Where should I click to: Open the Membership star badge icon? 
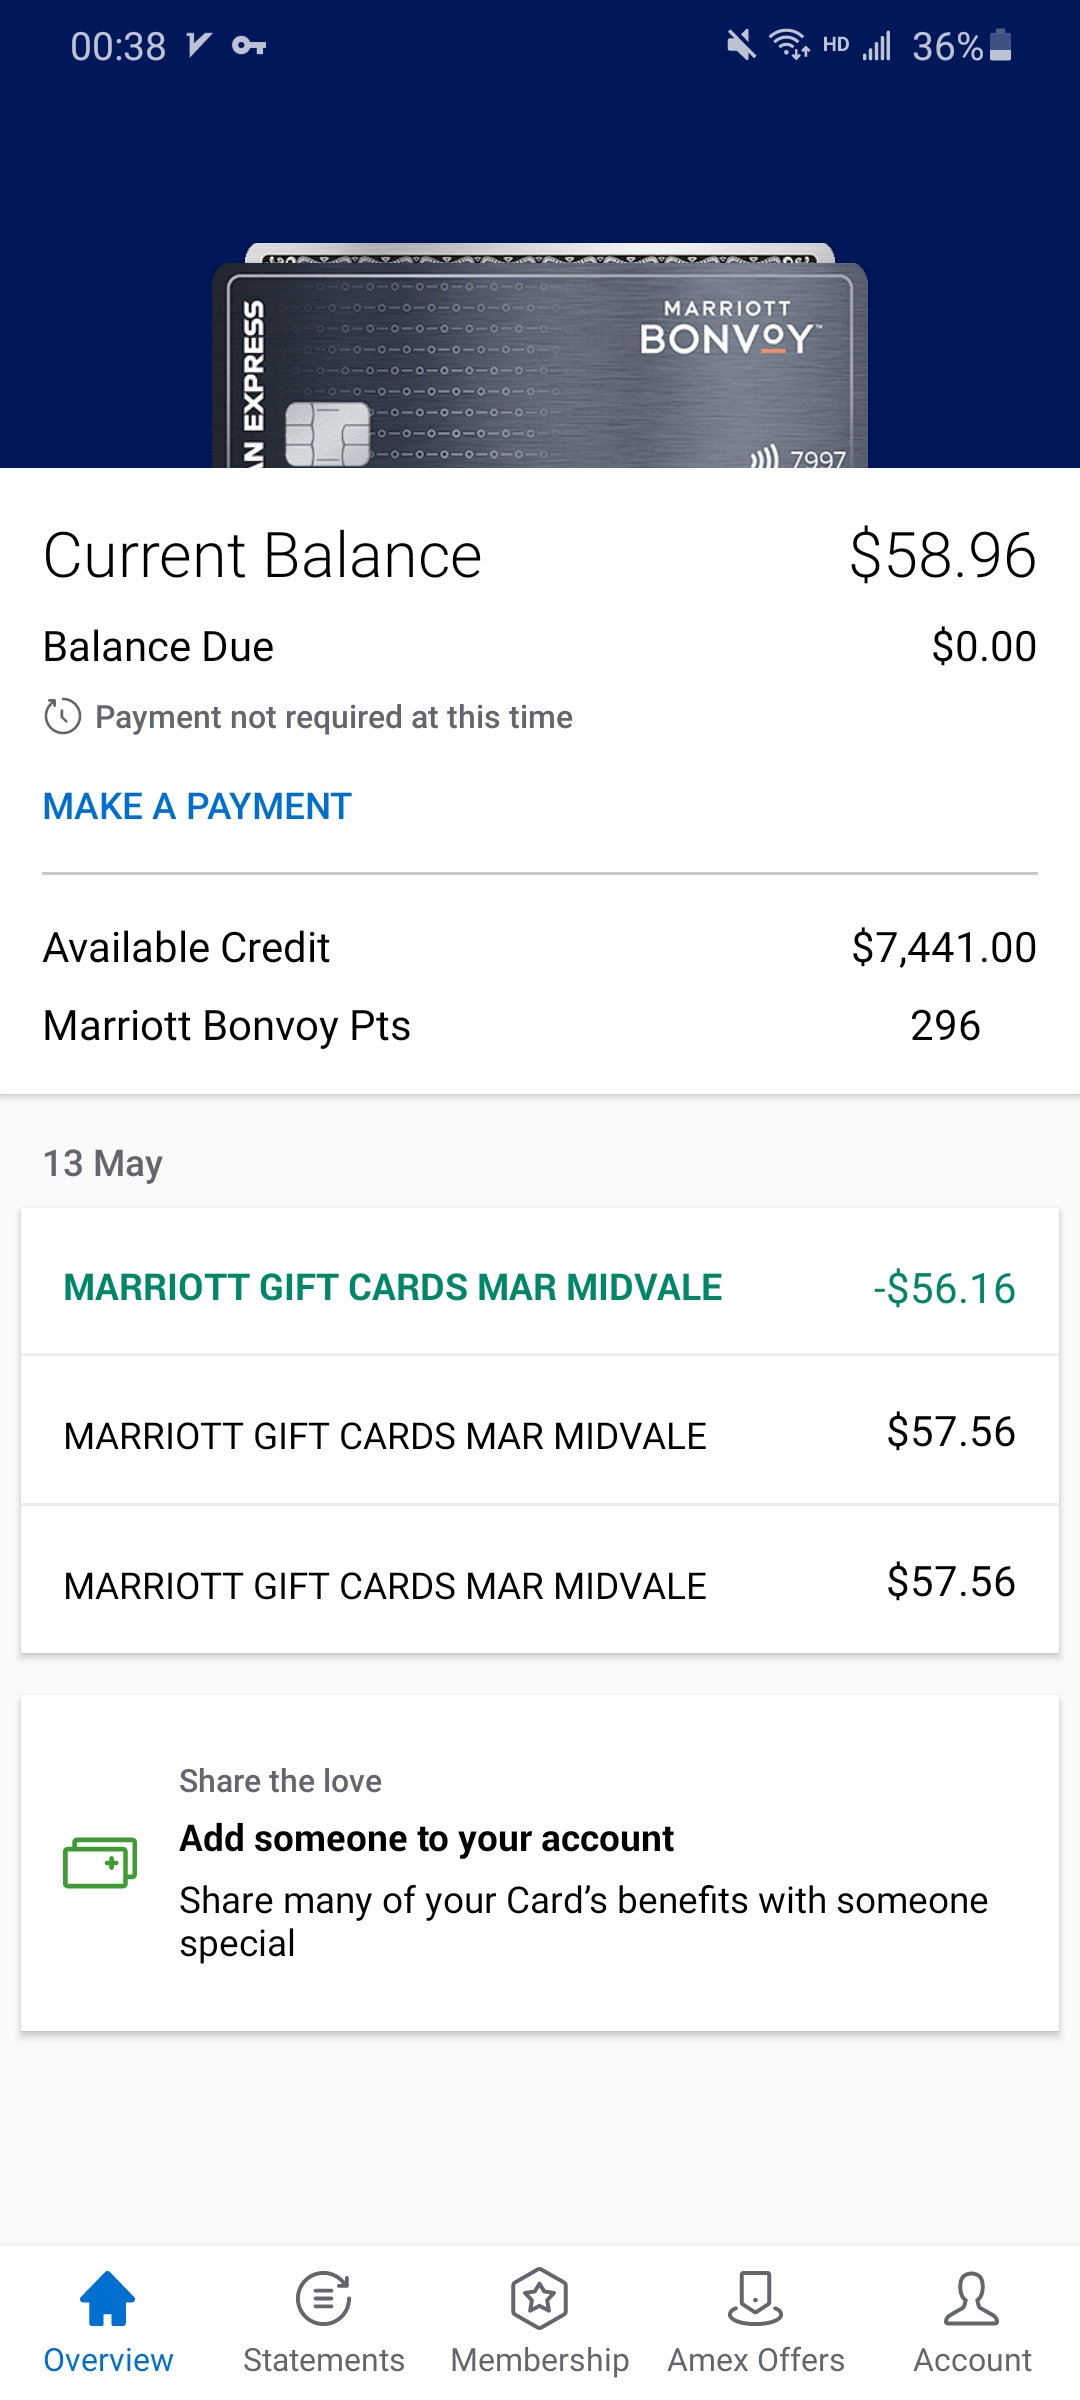(540, 2298)
